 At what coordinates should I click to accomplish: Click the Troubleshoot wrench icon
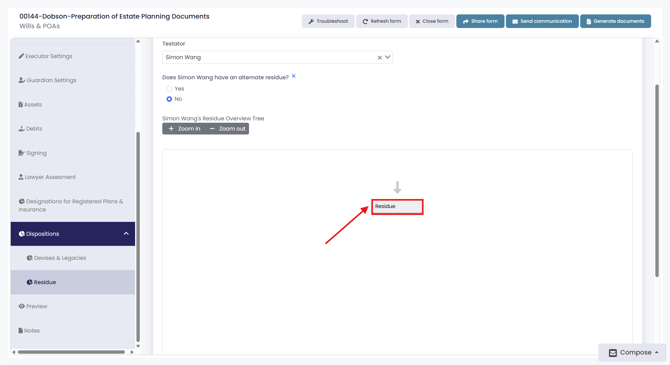click(x=311, y=21)
